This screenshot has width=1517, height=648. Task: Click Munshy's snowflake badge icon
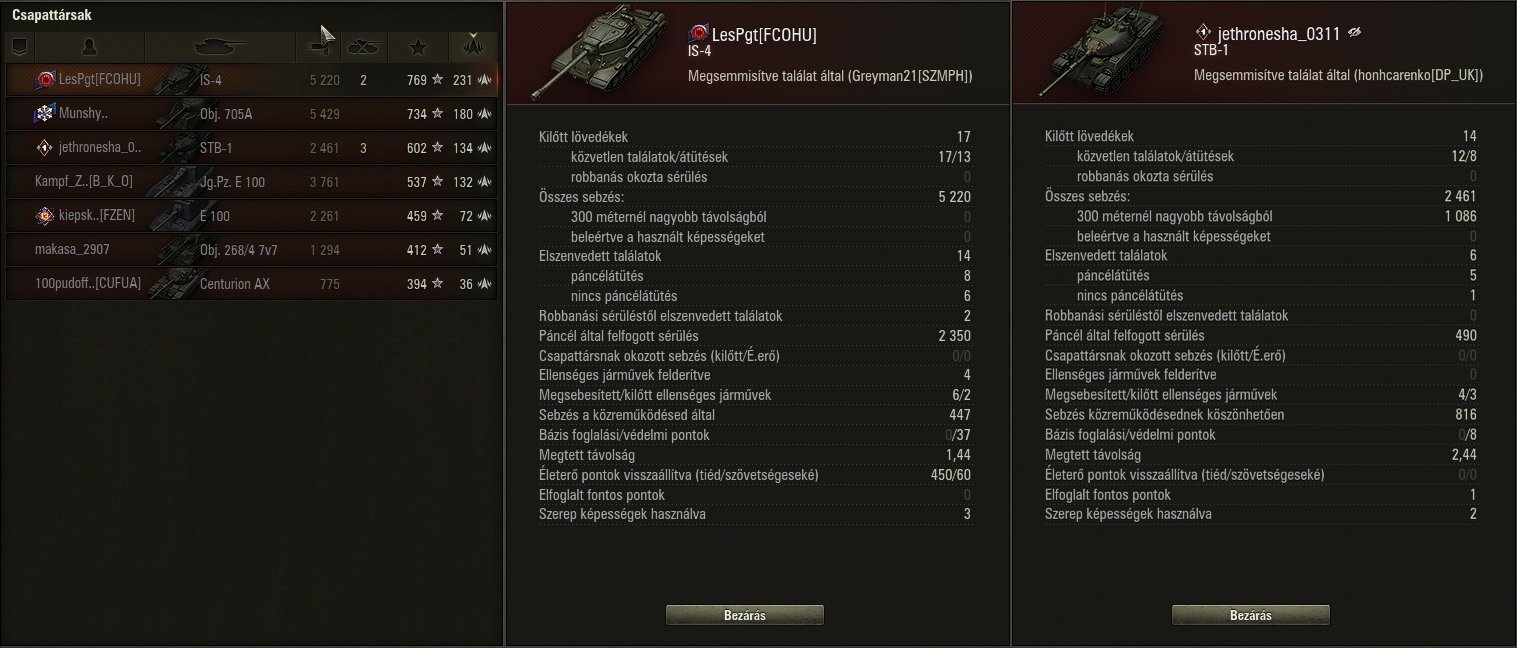tap(45, 114)
